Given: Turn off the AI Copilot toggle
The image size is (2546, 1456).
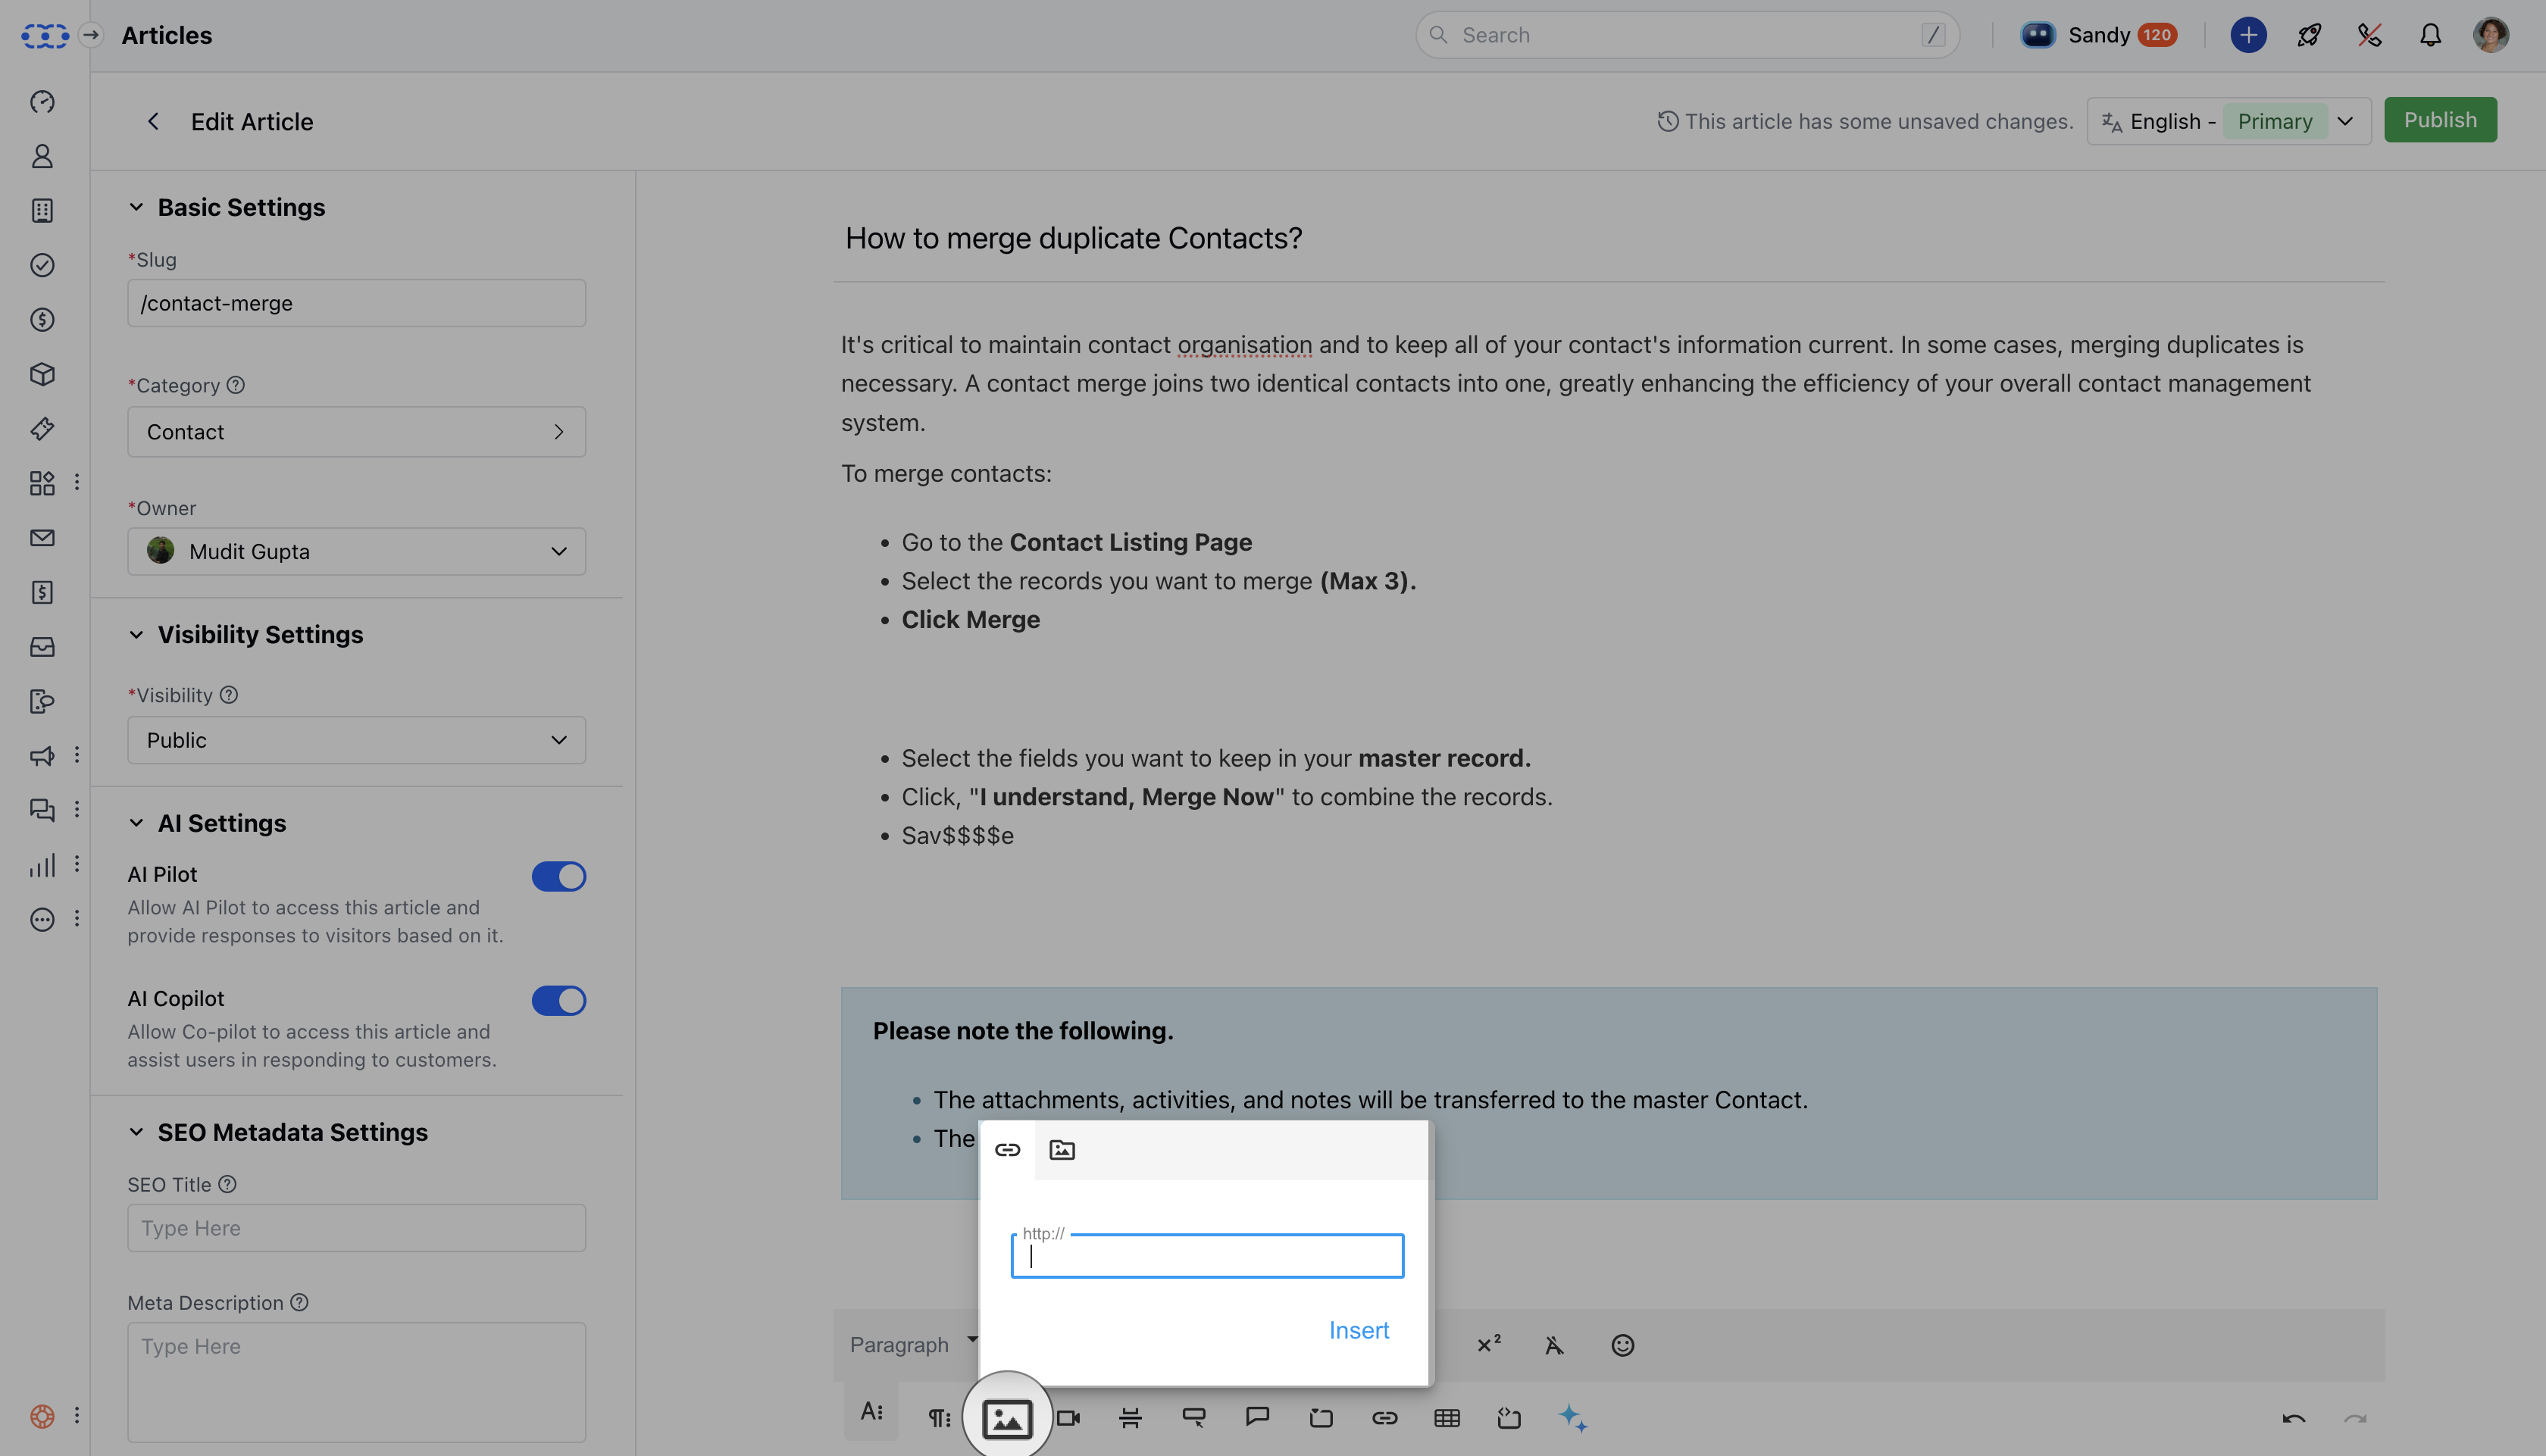Looking at the screenshot, I should pos(558,1000).
